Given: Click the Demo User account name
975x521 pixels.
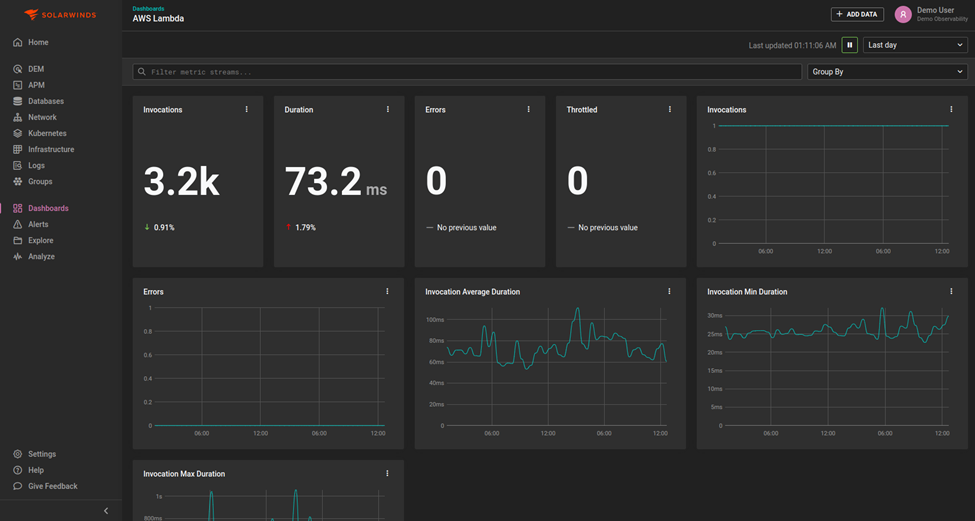Looking at the screenshot, I should coord(935,11).
